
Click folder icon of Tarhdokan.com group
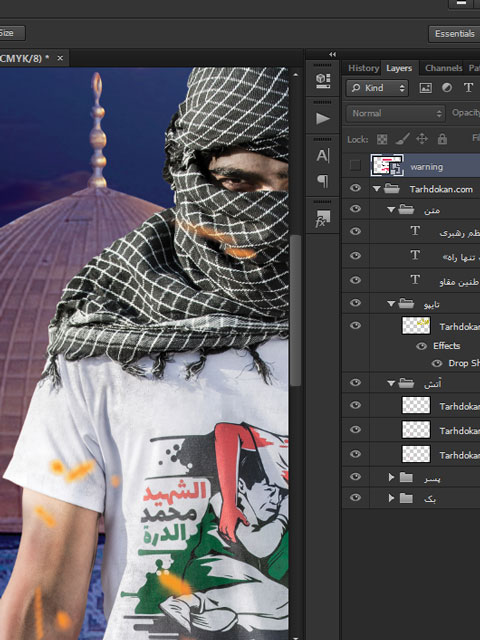[392, 189]
